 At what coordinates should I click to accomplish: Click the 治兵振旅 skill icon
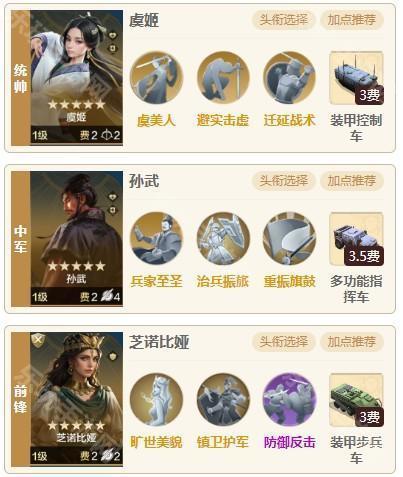223,239
